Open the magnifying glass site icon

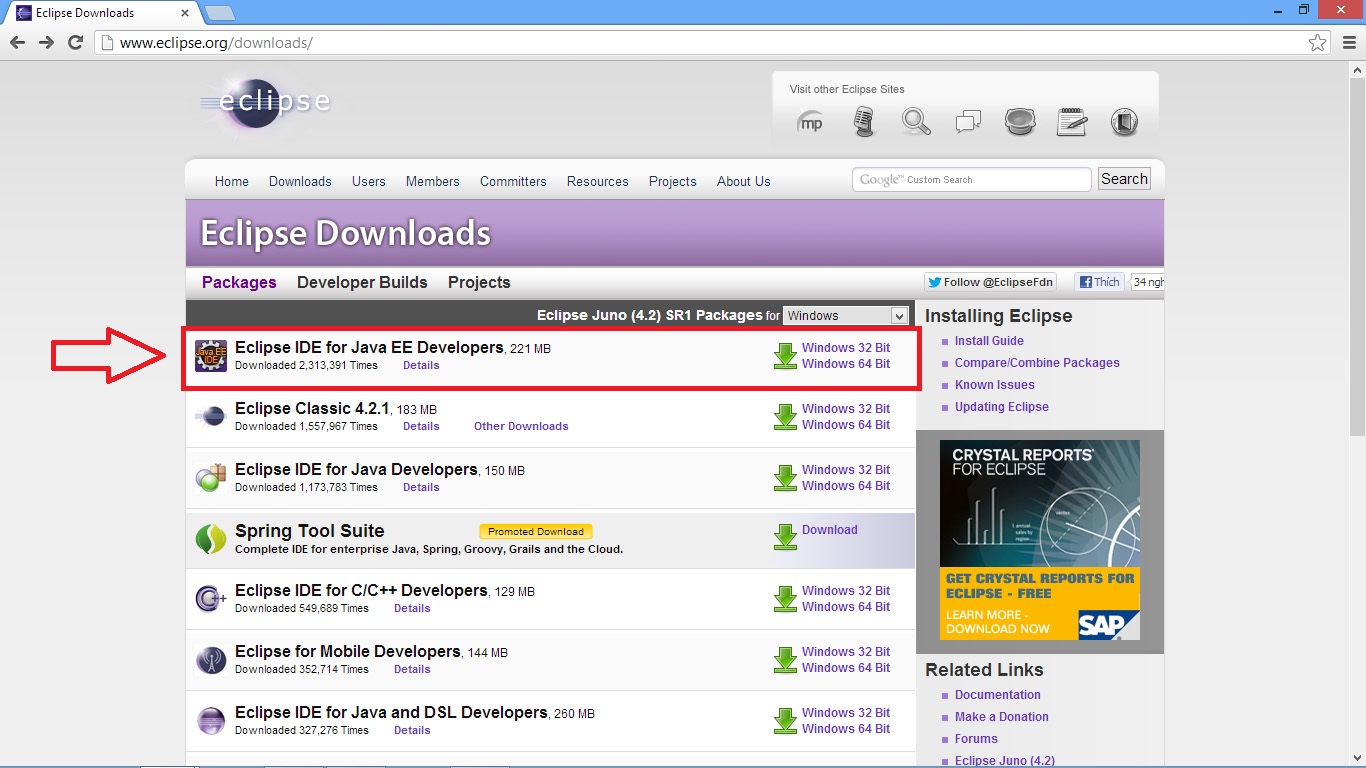[x=916, y=122]
